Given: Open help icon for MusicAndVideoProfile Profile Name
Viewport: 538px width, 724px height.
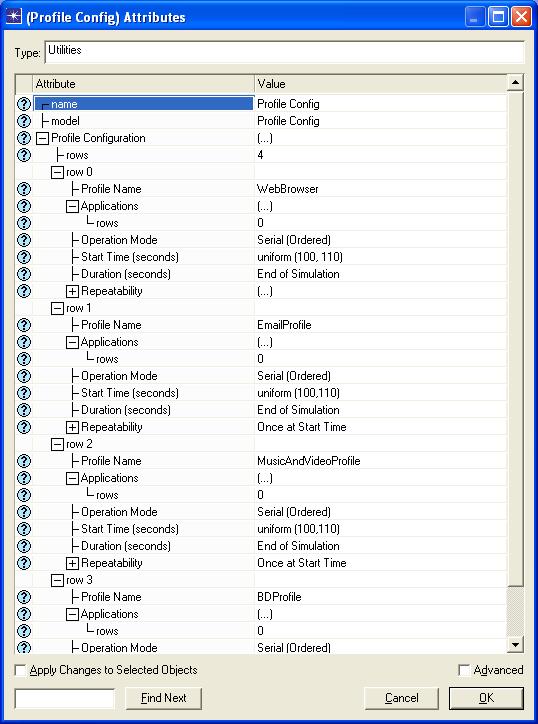Looking at the screenshot, I should click(24, 461).
